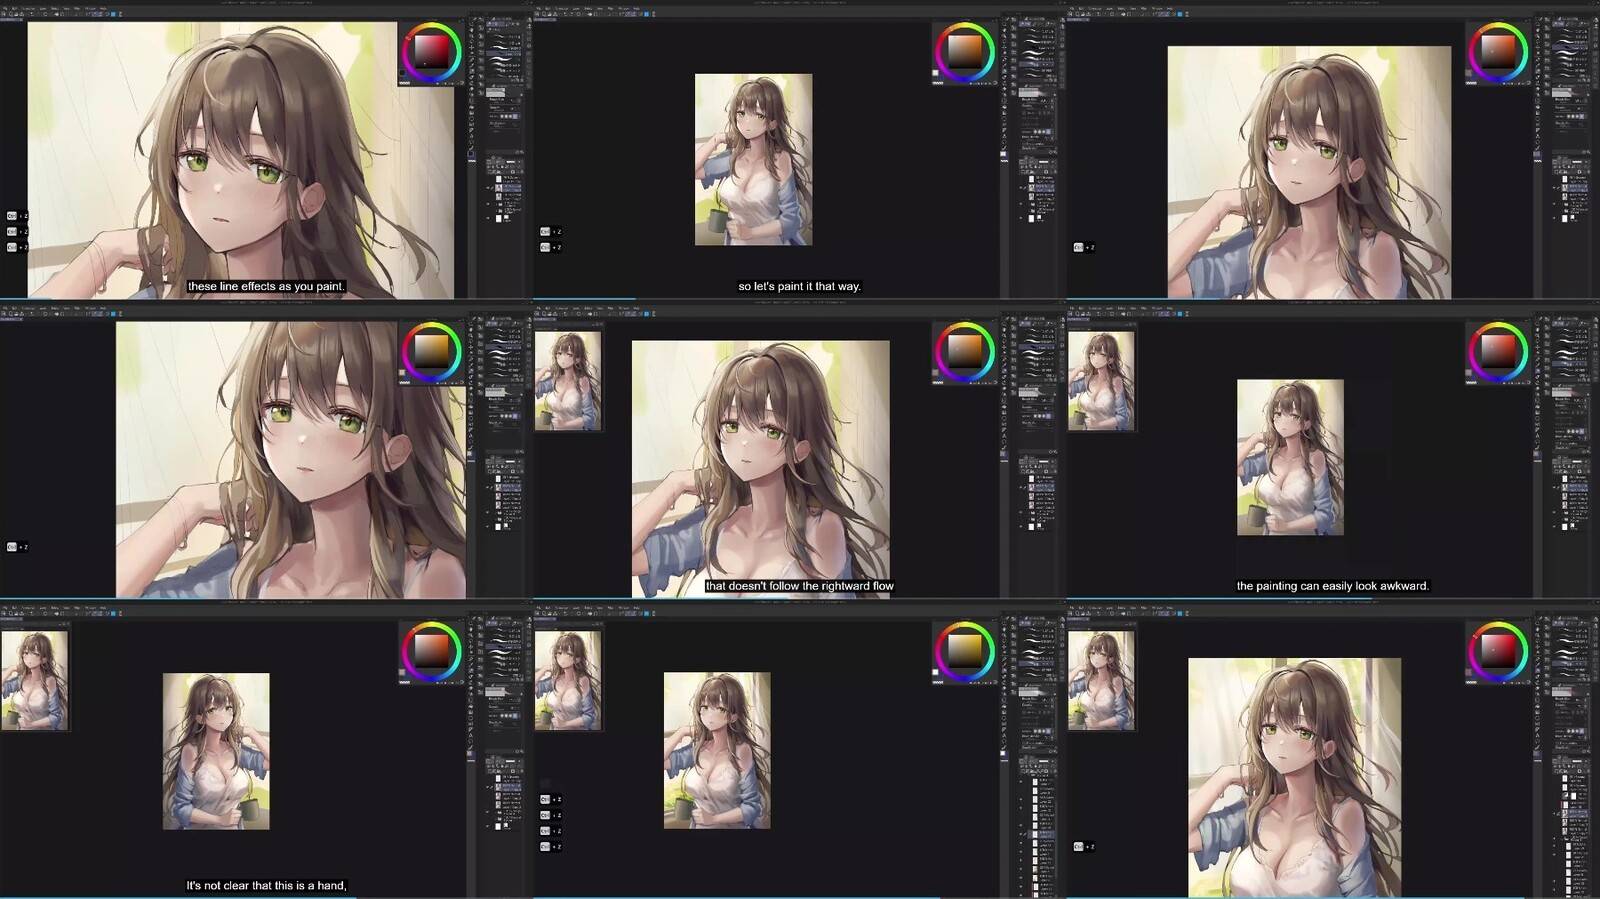Click main canvas artwork in 'rightward flow' frame
The height and width of the screenshot is (899, 1600).
click(760, 469)
